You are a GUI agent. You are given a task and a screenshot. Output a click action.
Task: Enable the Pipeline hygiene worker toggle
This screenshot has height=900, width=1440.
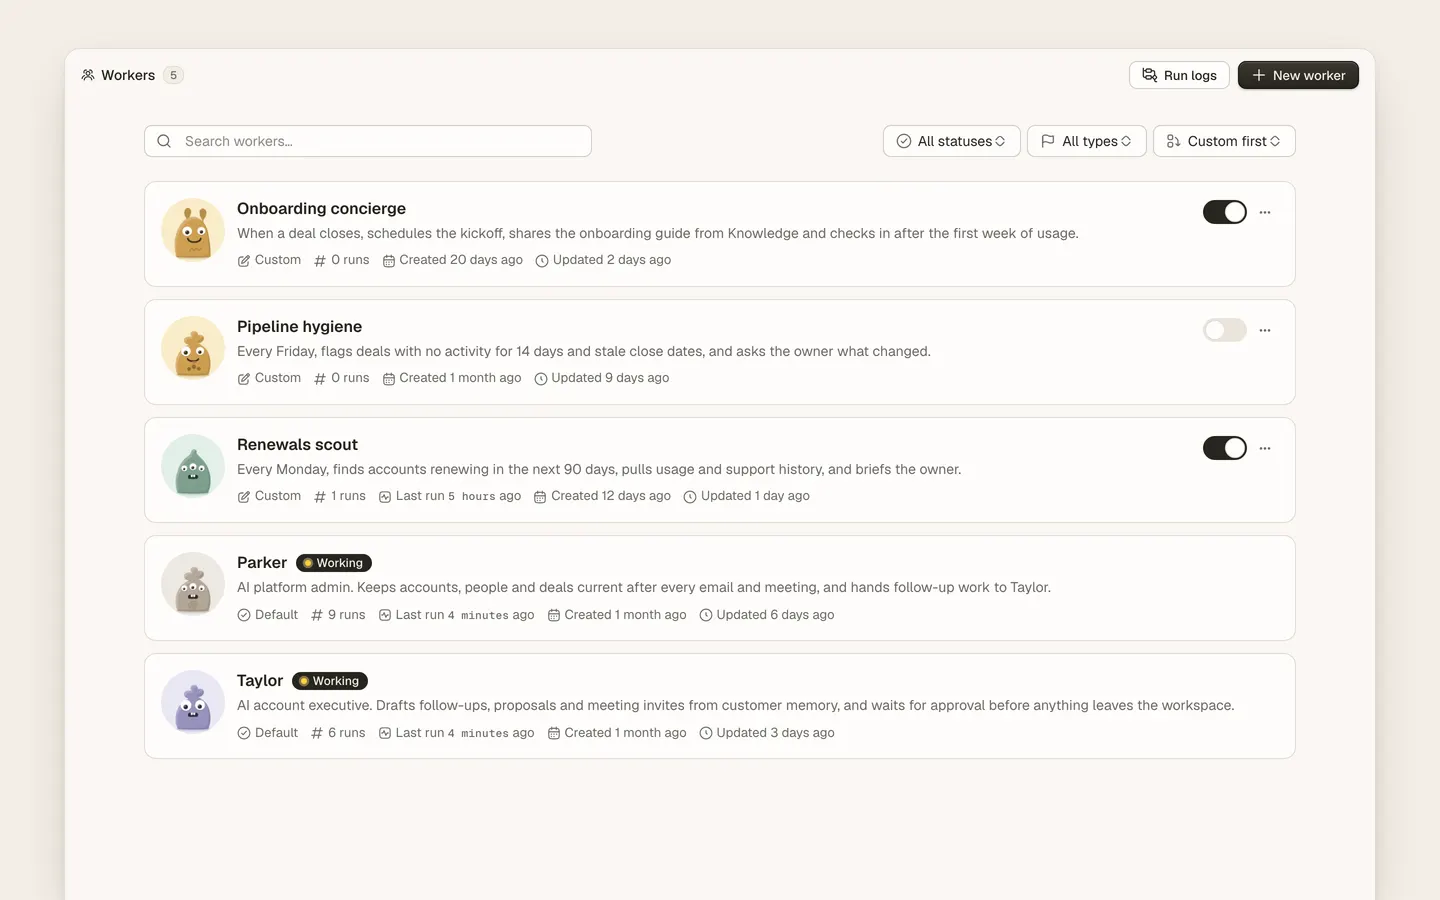coord(1225,330)
